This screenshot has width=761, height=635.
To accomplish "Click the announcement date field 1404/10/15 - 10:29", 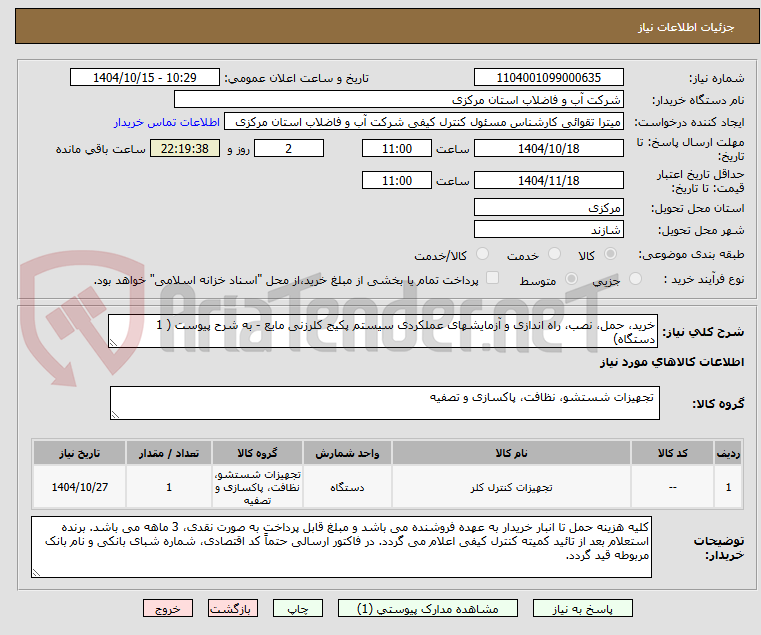I will point(145,78).
